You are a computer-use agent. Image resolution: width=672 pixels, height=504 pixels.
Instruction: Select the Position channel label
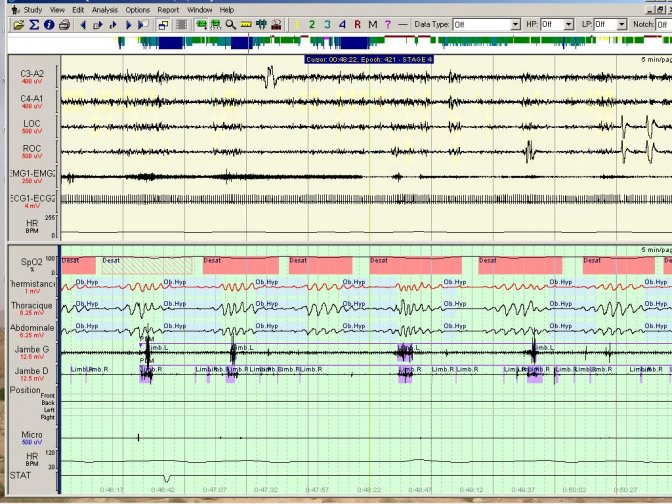coord(25,390)
